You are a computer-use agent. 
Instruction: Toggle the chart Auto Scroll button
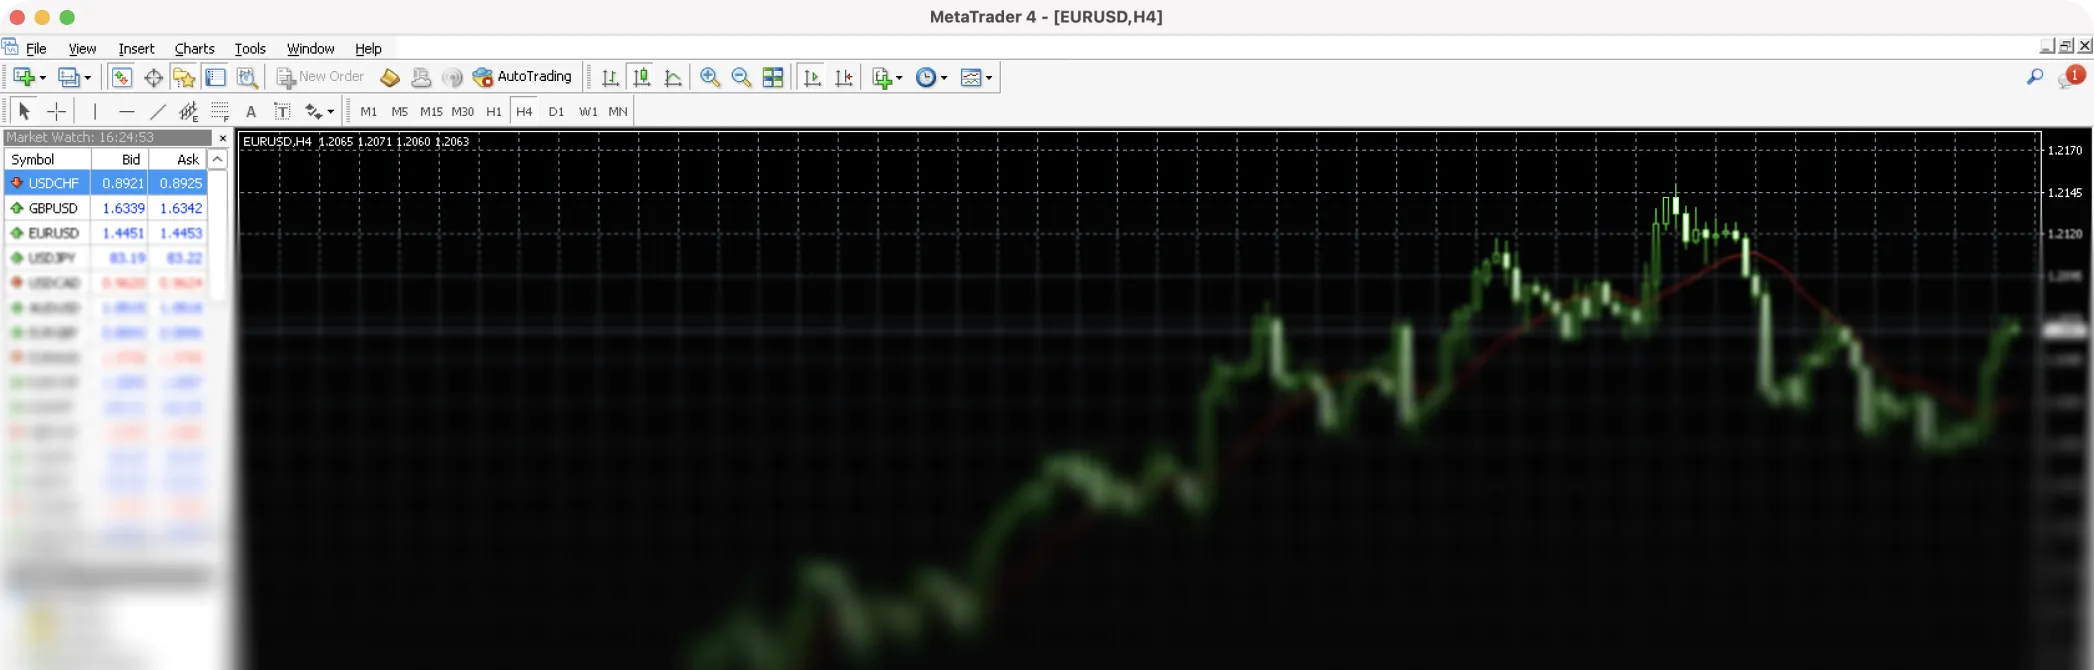(812, 77)
